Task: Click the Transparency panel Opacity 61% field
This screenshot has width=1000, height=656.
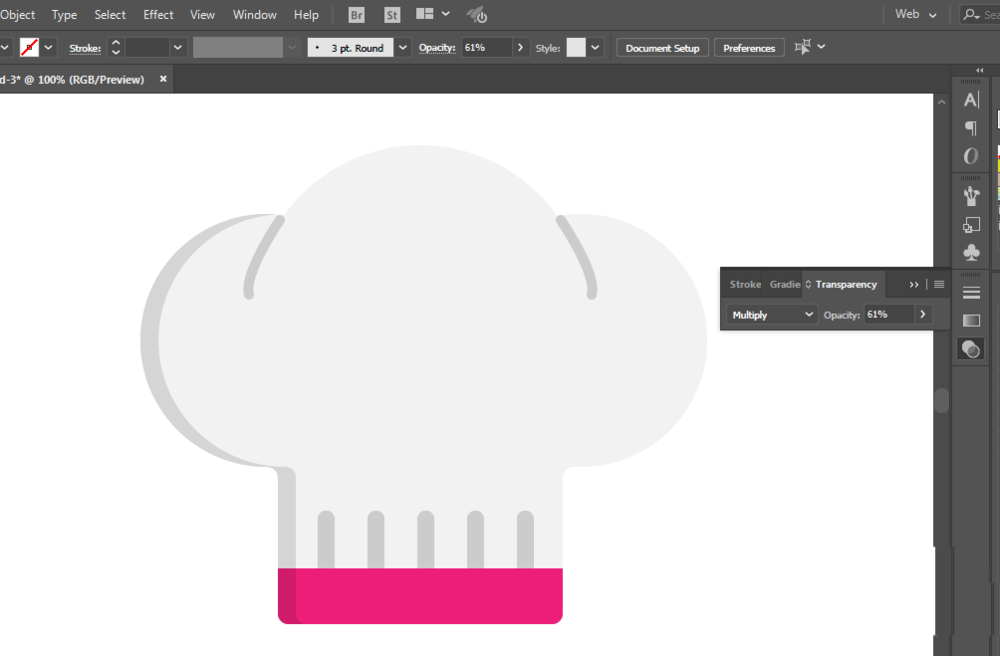Action: click(890, 314)
